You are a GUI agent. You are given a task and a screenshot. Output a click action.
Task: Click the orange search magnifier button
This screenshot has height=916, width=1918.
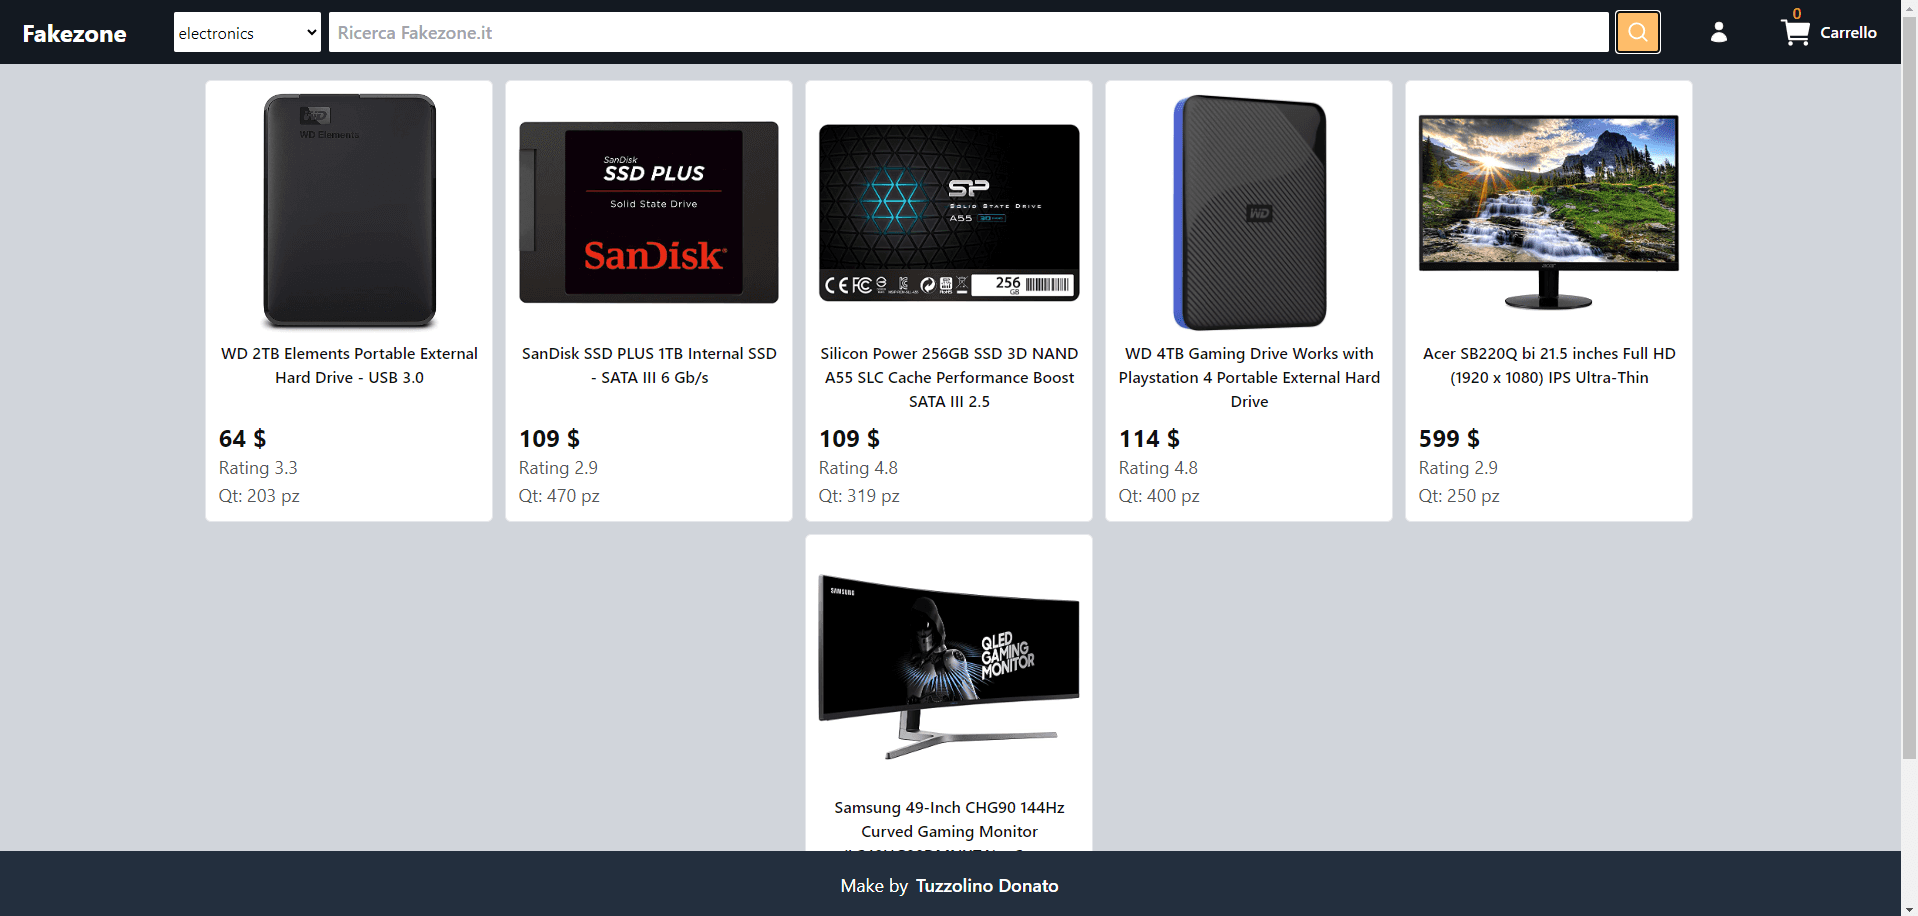point(1637,32)
